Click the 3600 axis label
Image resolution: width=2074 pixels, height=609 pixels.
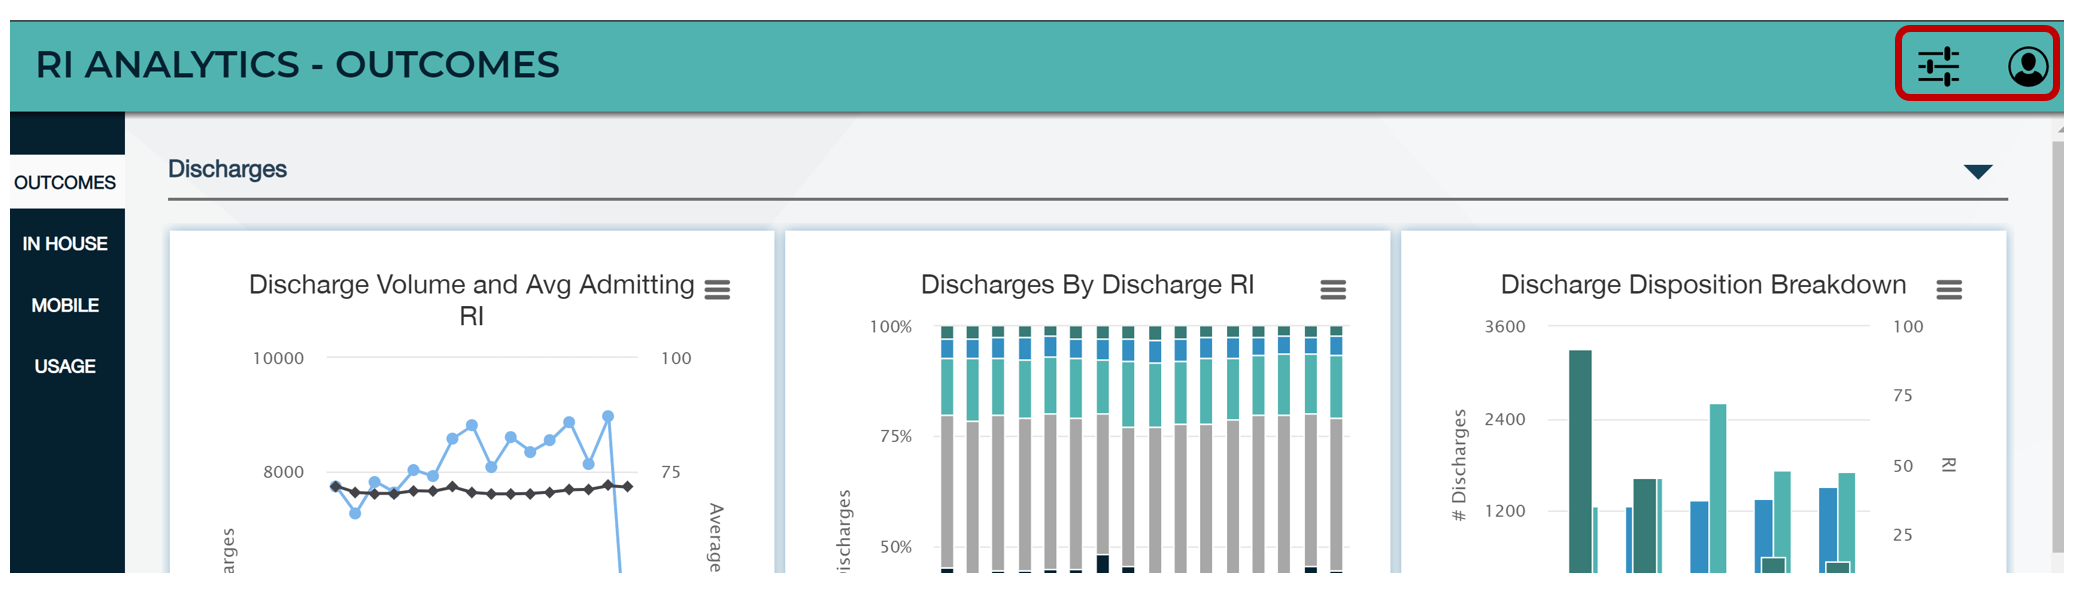(x=1505, y=327)
